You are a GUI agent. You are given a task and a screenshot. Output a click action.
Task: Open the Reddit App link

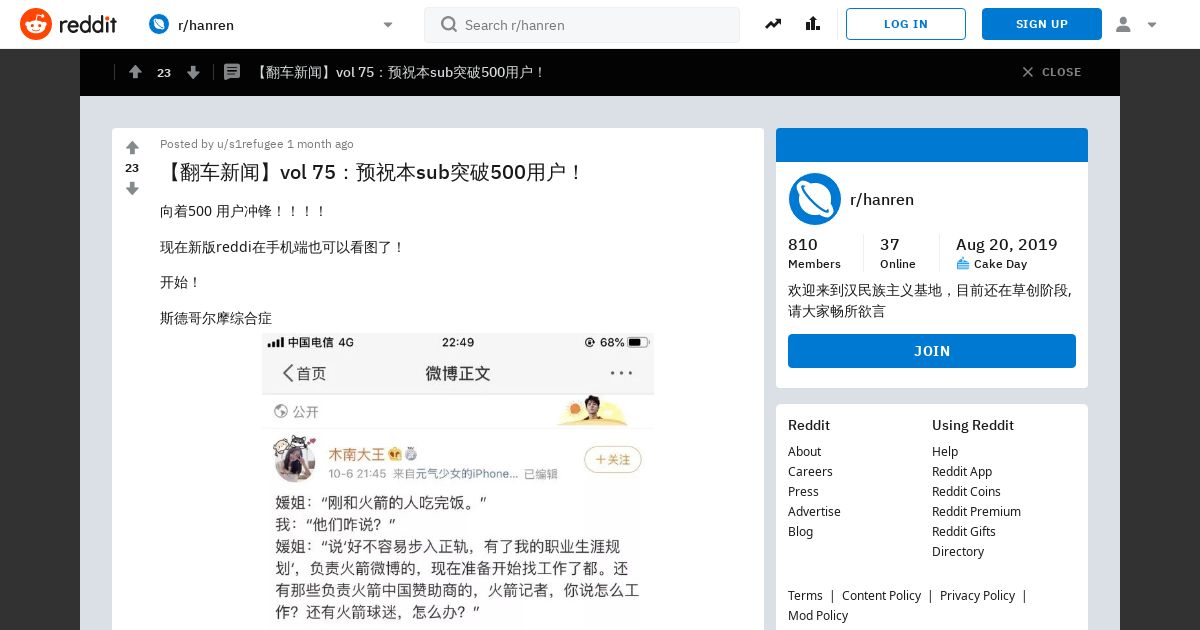coord(962,471)
